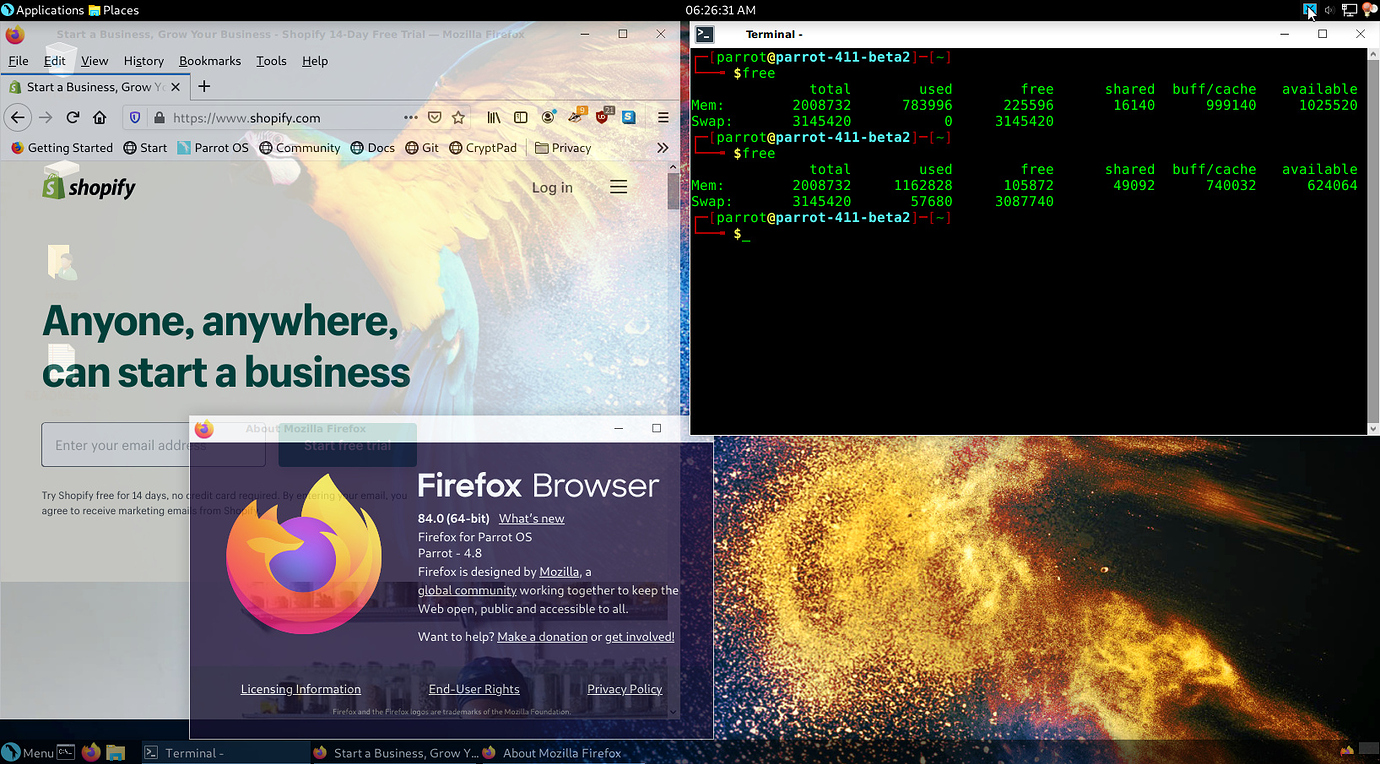Open the Git bookmark
This screenshot has height=764, width=1380.
tap(421, 147)
